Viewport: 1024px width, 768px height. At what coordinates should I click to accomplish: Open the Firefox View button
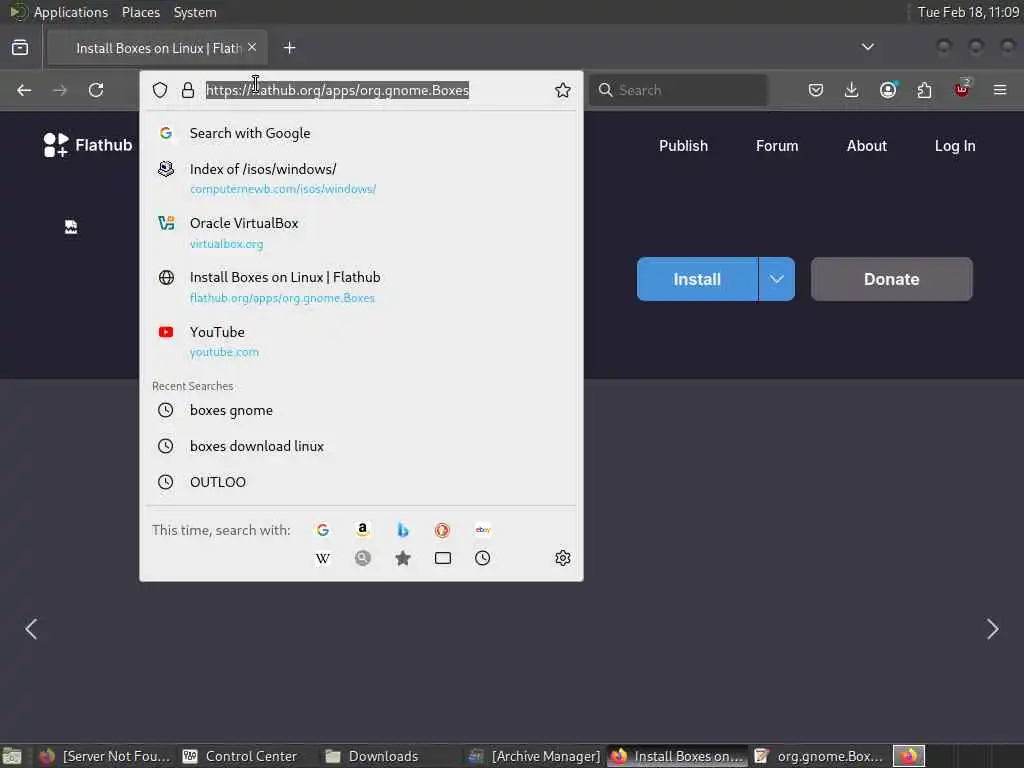[20, 48]
